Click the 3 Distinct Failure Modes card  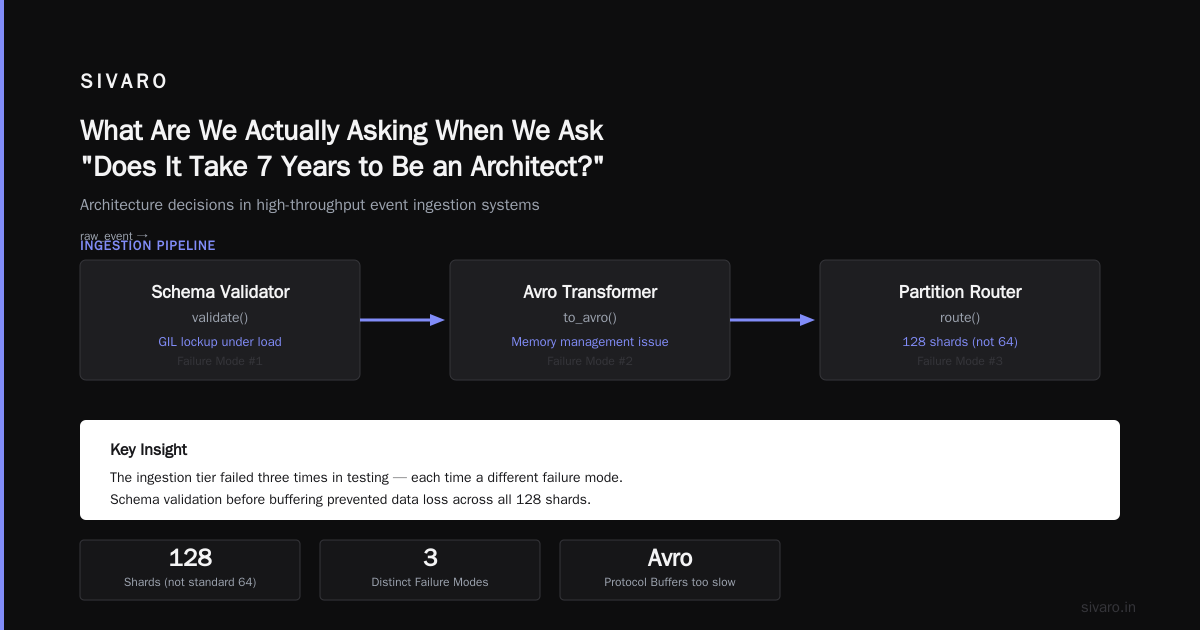430,570
